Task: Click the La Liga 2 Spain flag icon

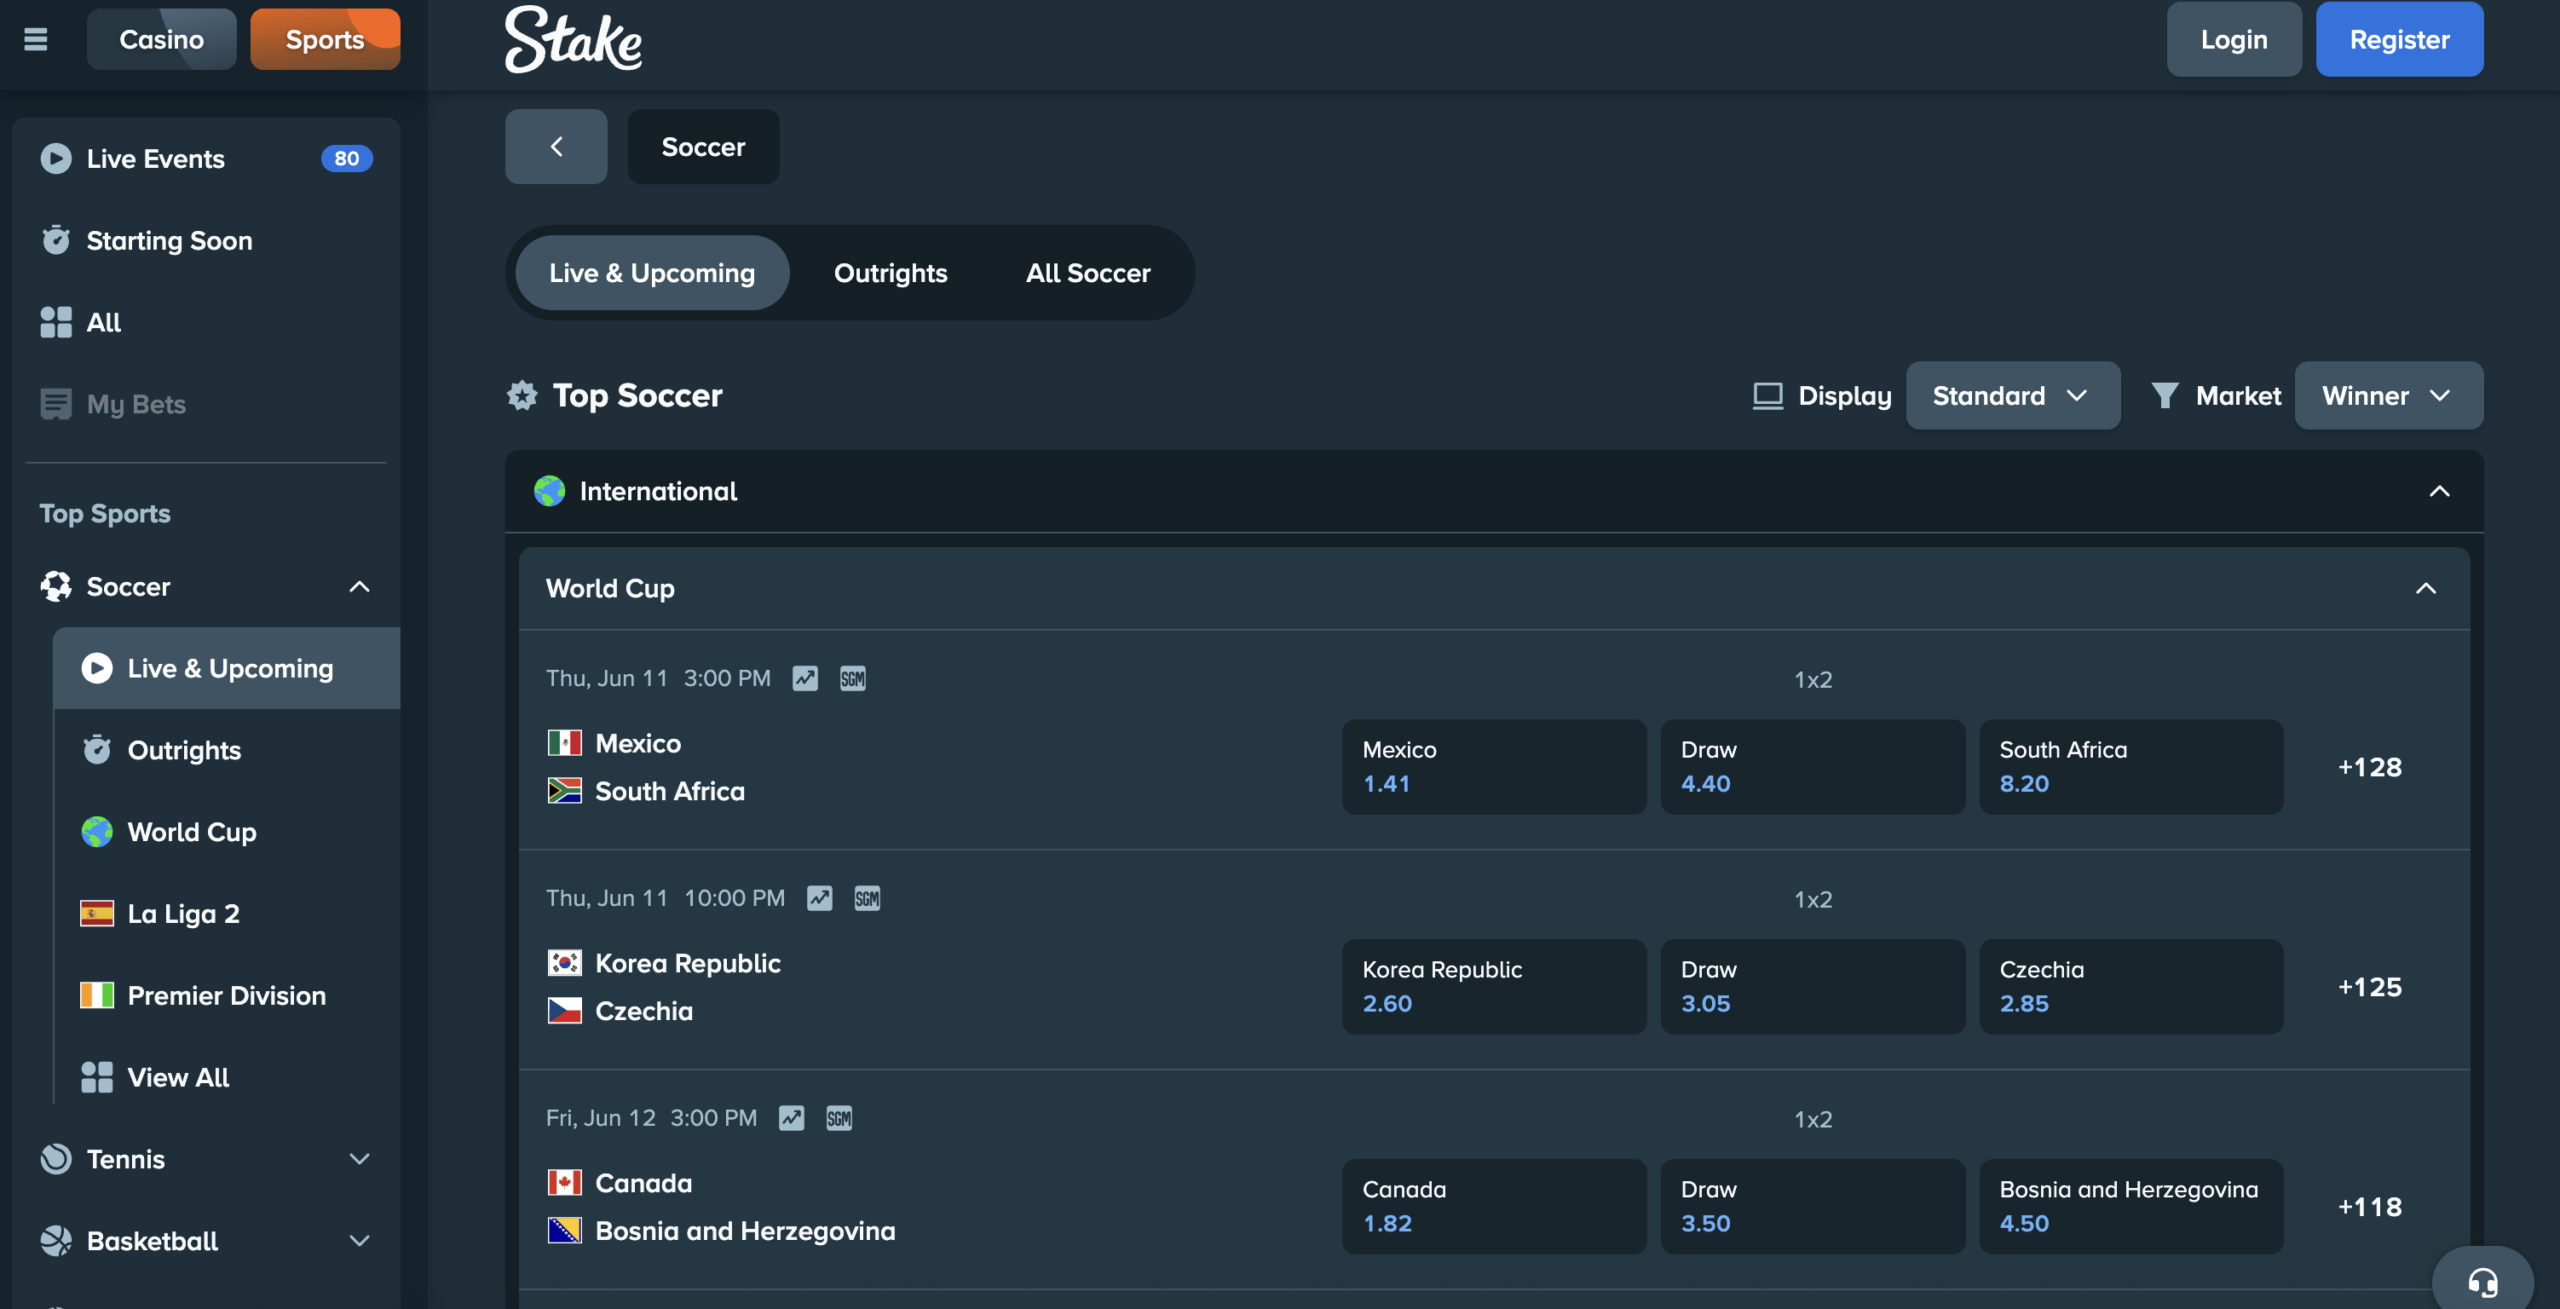Action: tap(97, 913)
